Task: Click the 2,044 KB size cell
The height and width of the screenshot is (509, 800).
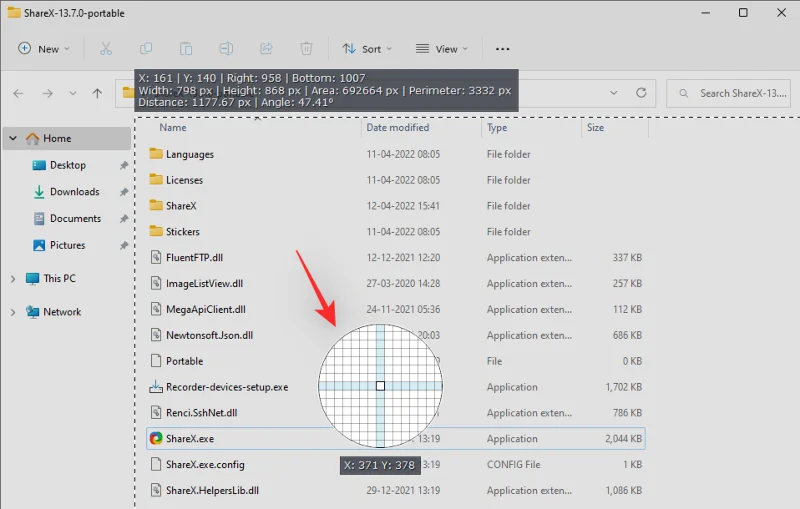Action: point(623,439)
